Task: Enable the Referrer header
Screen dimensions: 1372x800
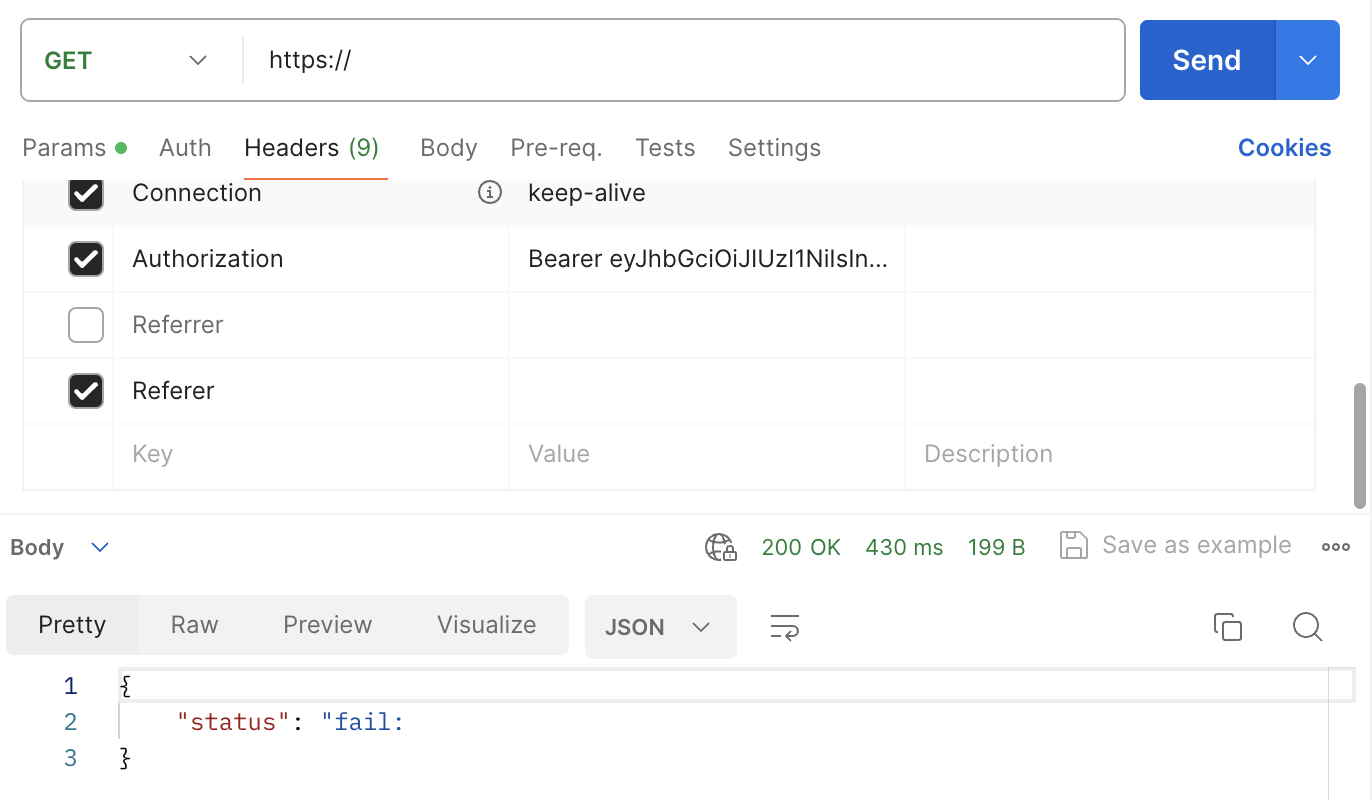Action: tap(85, 324)
